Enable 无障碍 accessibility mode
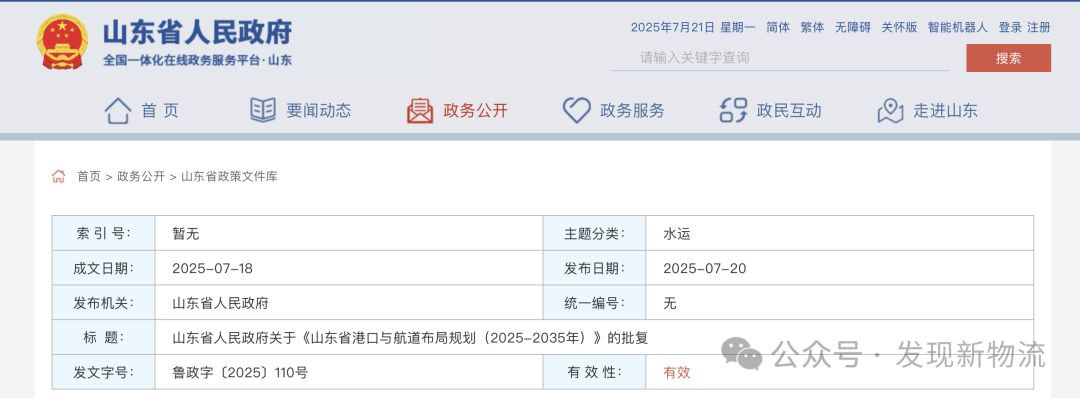Image resolution: width=1080 pixels, height=398 pixels. [853, 28]
